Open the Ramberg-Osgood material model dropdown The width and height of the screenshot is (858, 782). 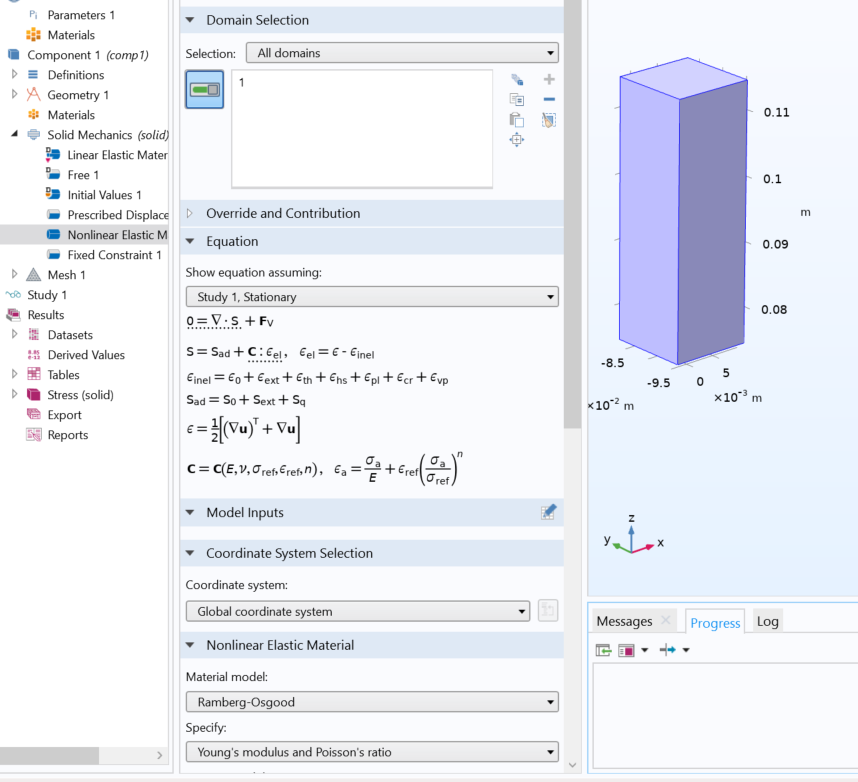pyautogui.click(x=372, y=702)
